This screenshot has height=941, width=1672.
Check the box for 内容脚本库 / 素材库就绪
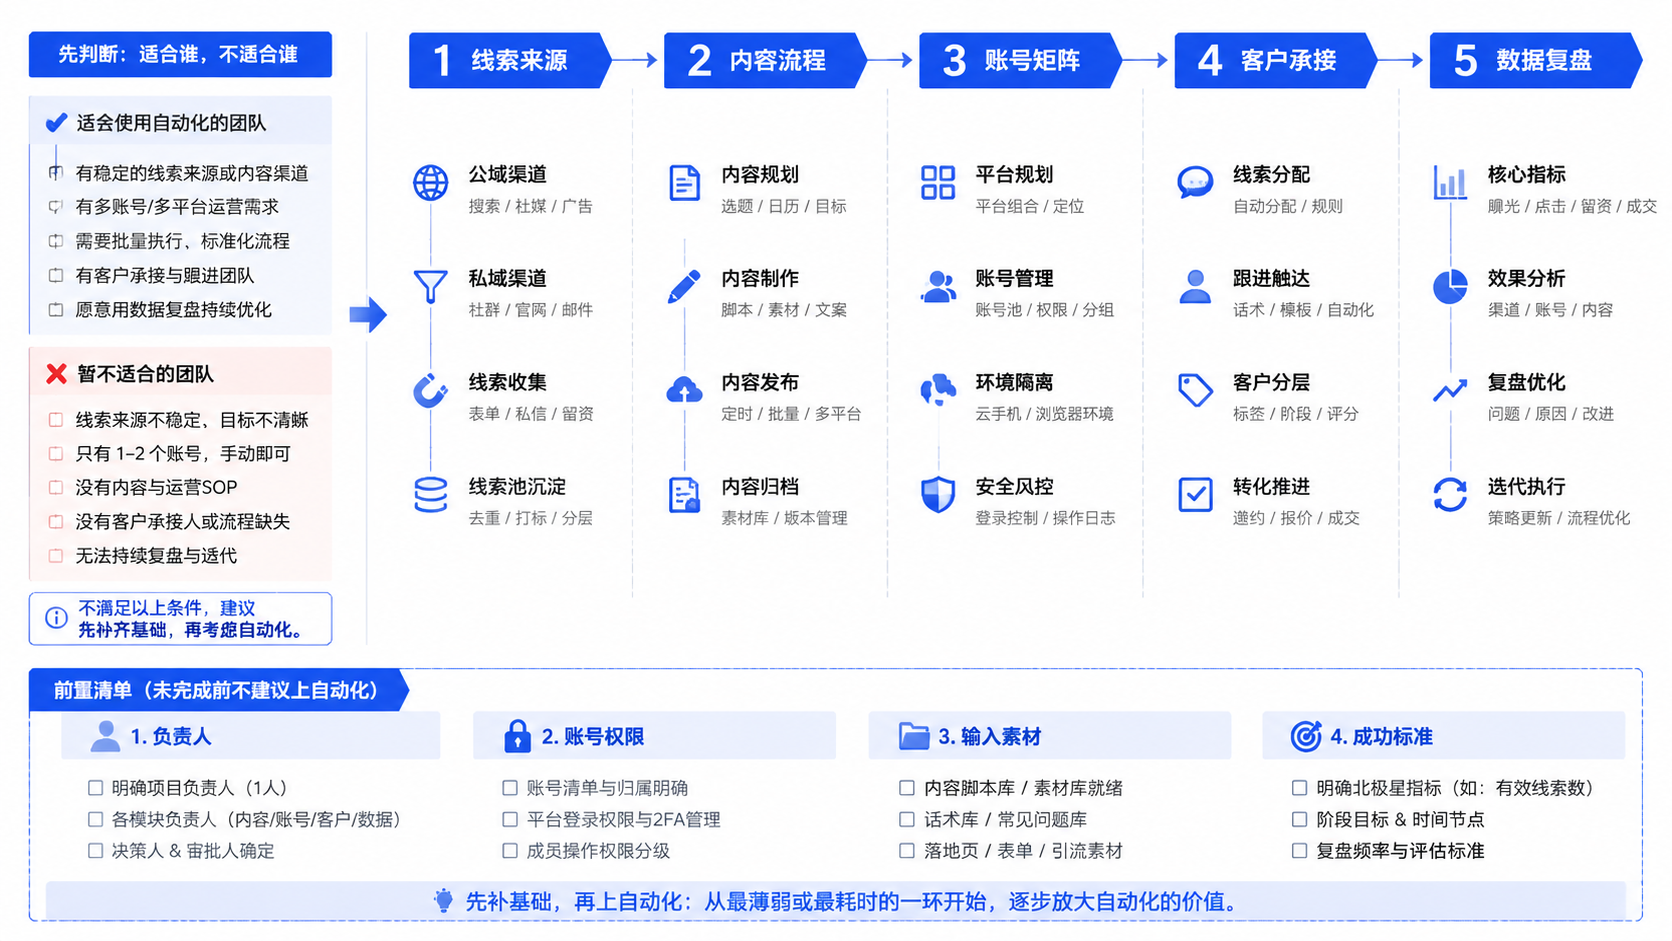(907, 788)
